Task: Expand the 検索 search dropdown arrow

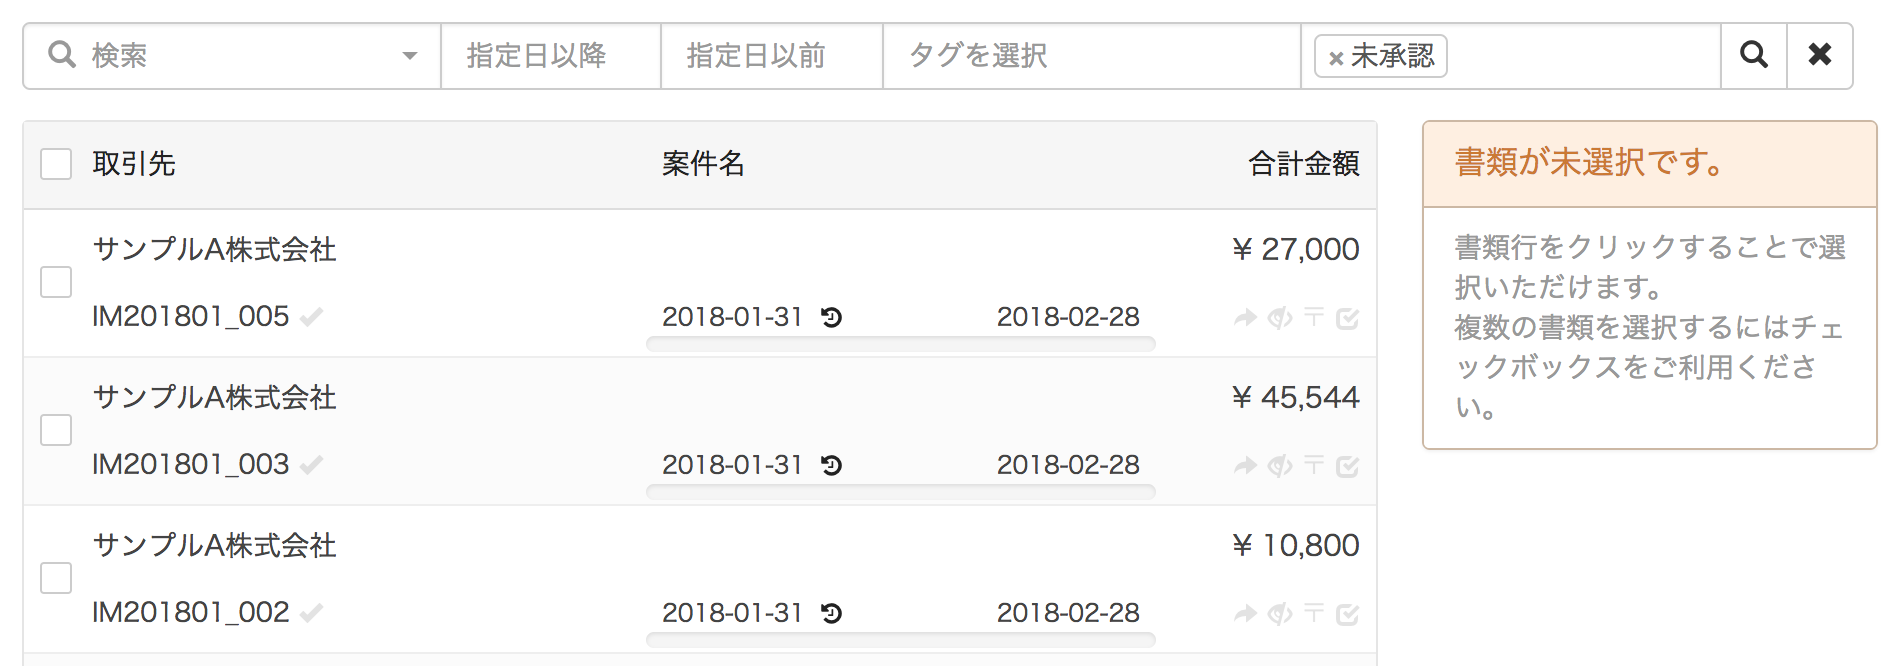Action: [x=409, y=56]
